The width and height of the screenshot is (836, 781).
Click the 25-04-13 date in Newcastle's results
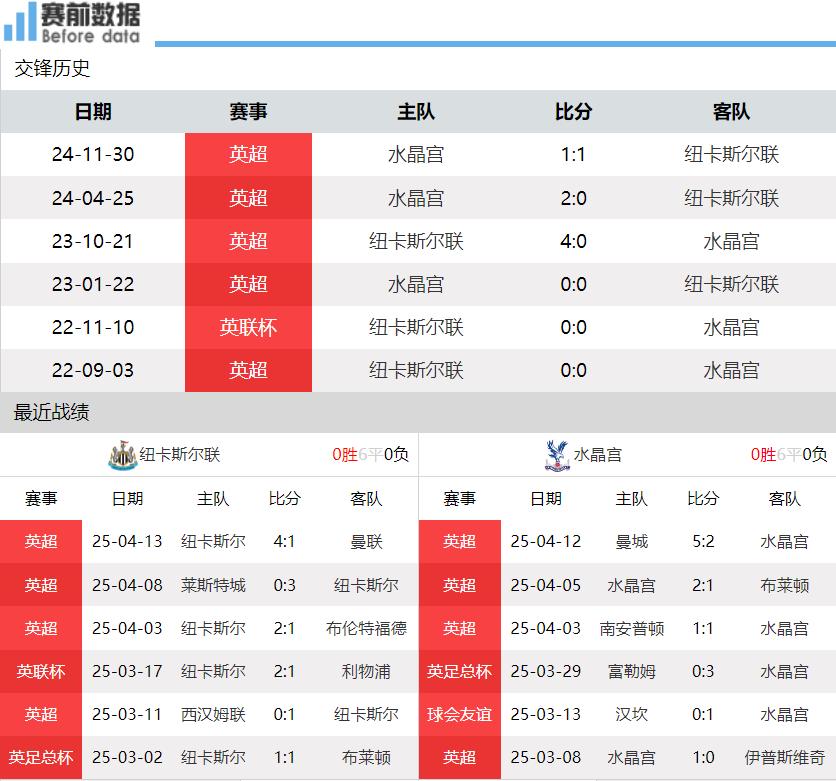pos(127,542)
